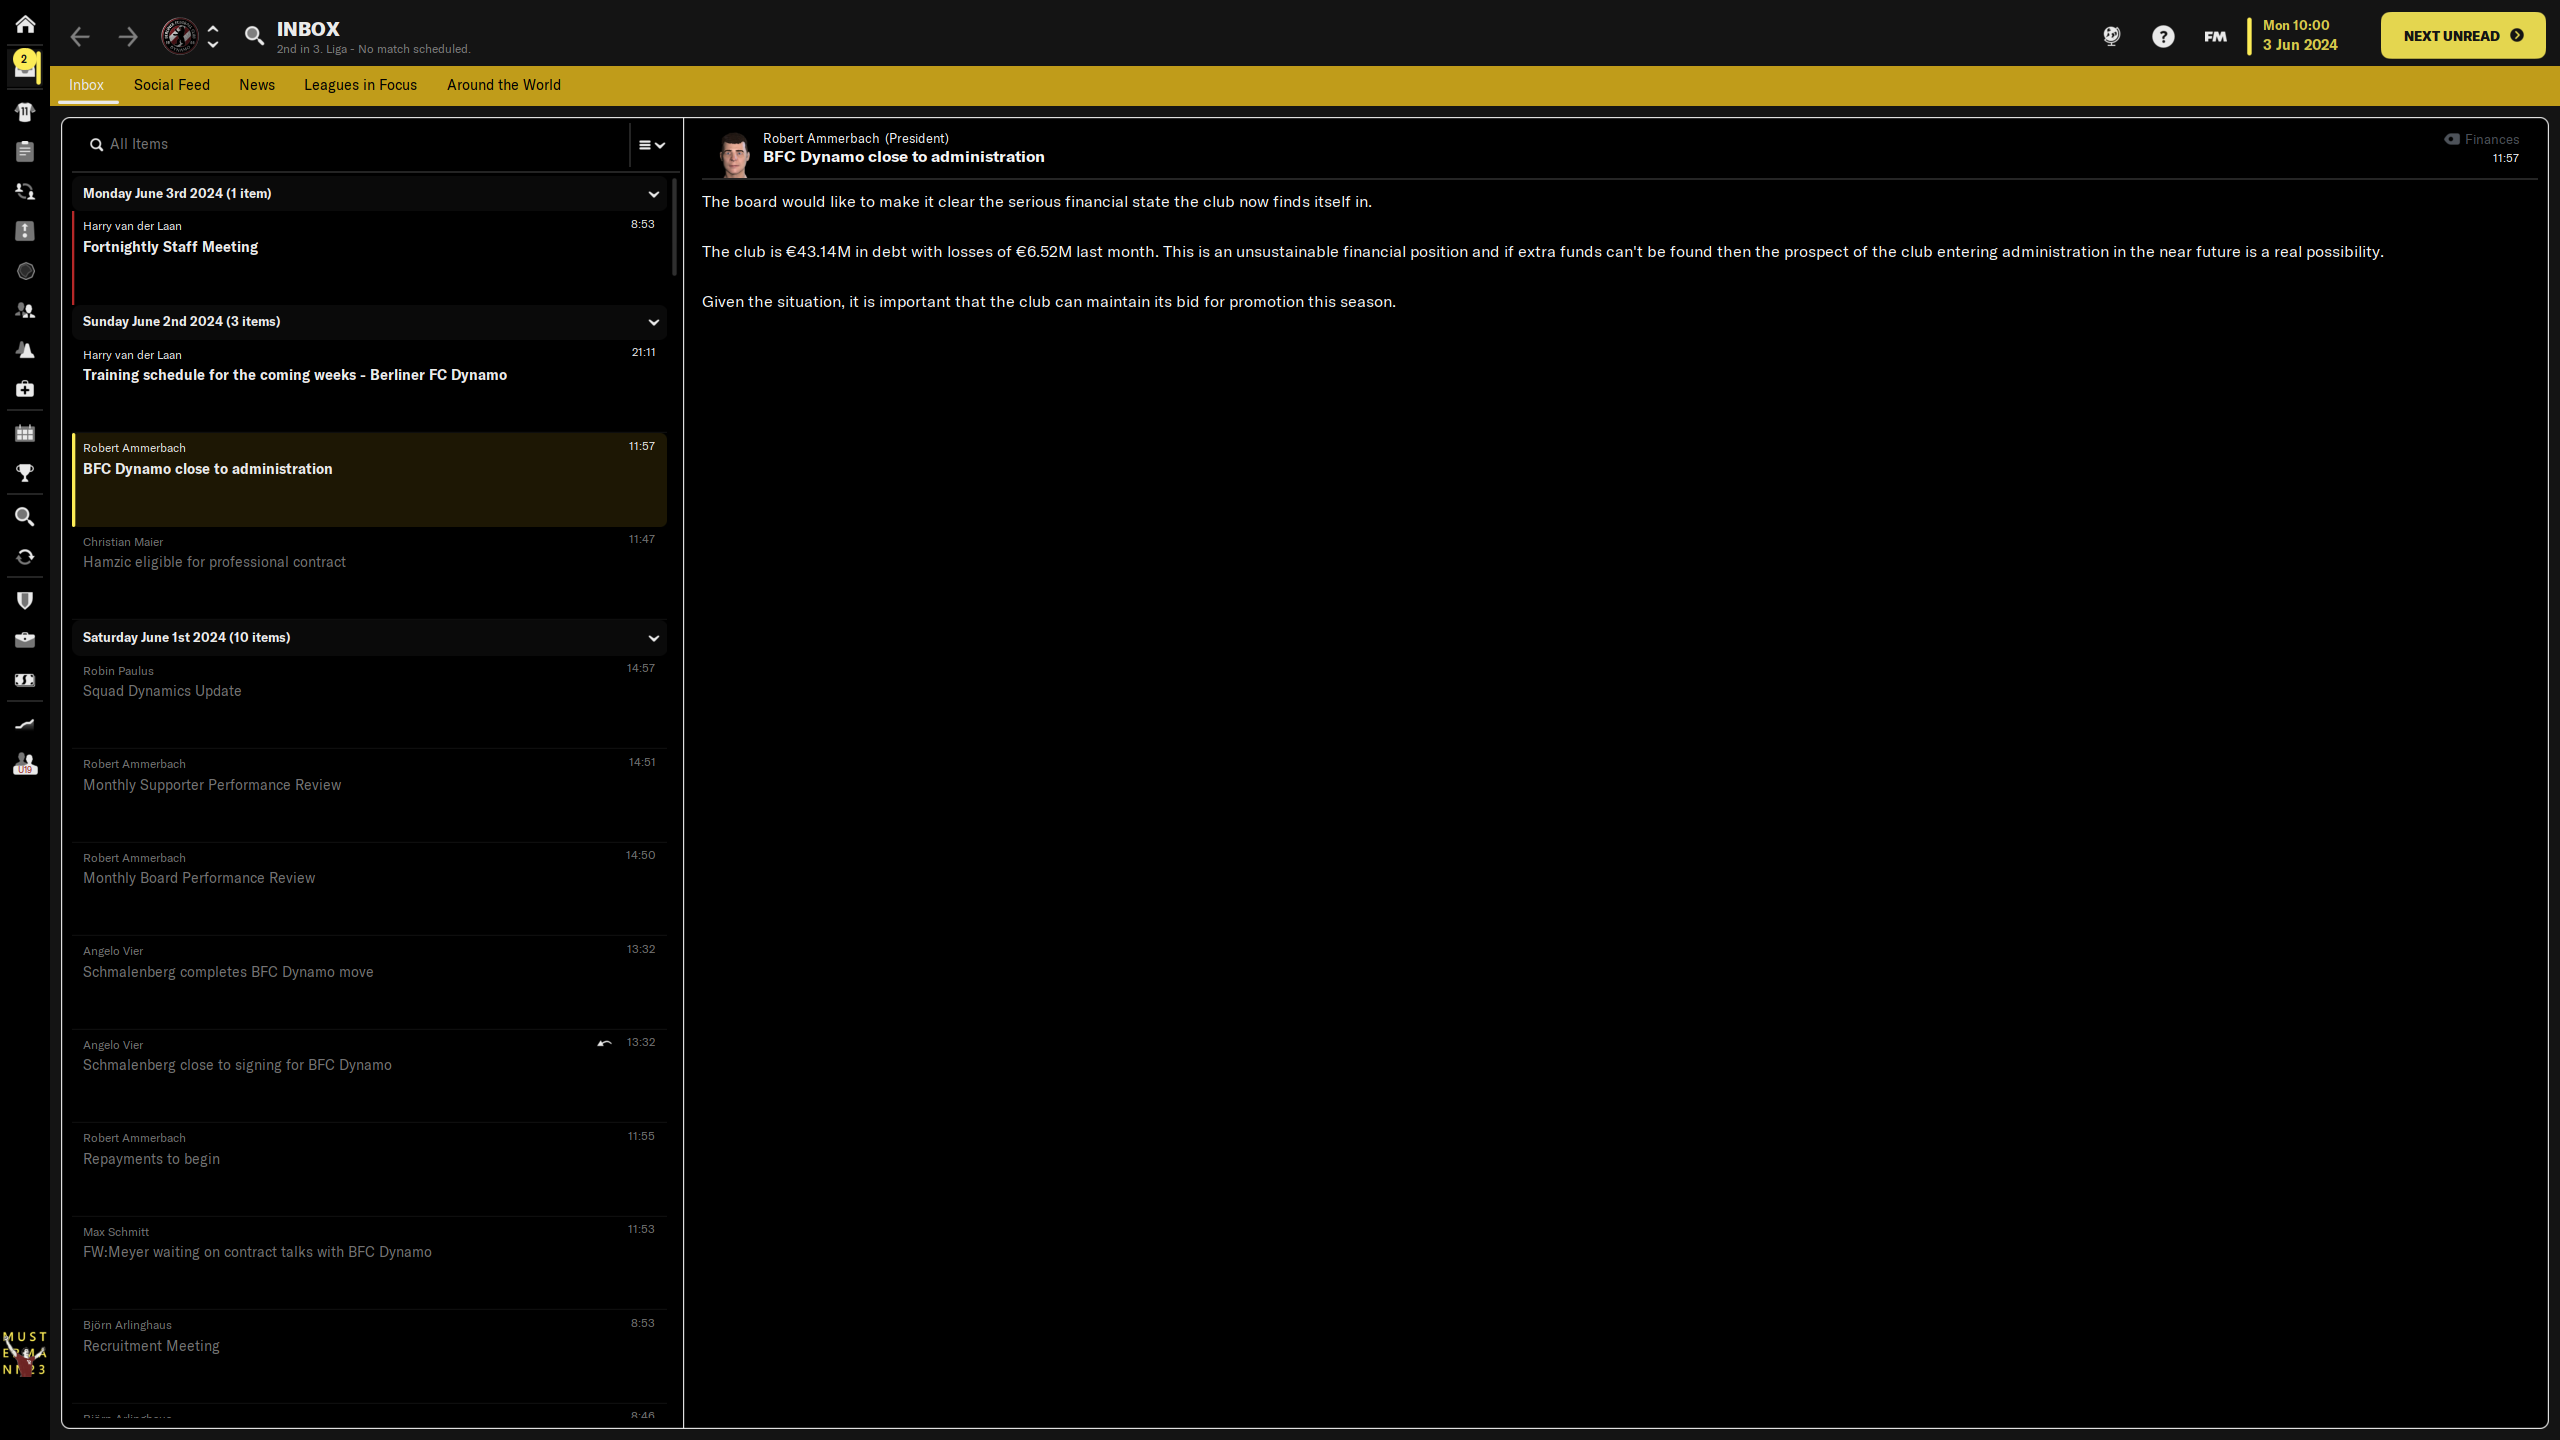This screenshot has height=1440, width=2560.
Task: Open the competitions trophy icon
Action: click(24, 473)
